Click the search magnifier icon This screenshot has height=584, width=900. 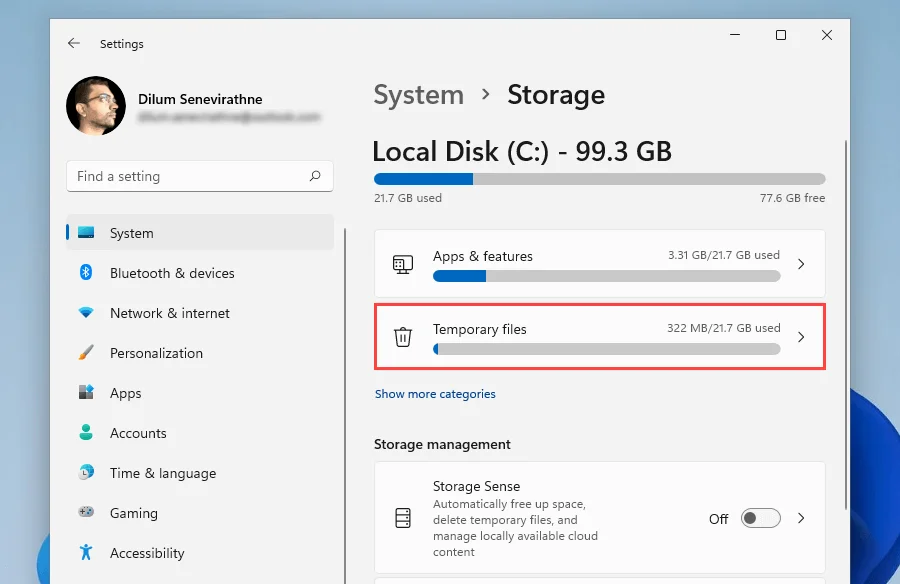[315, 176]
